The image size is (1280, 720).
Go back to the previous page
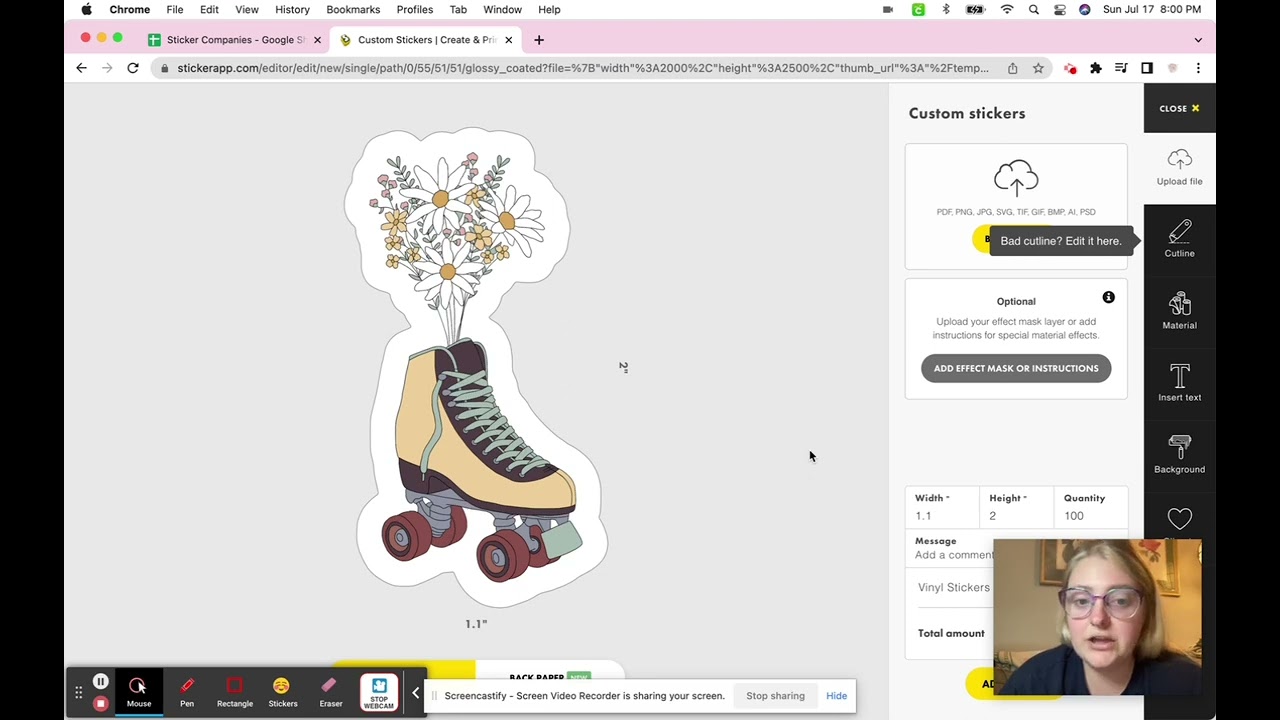click(x=81, y=68)
